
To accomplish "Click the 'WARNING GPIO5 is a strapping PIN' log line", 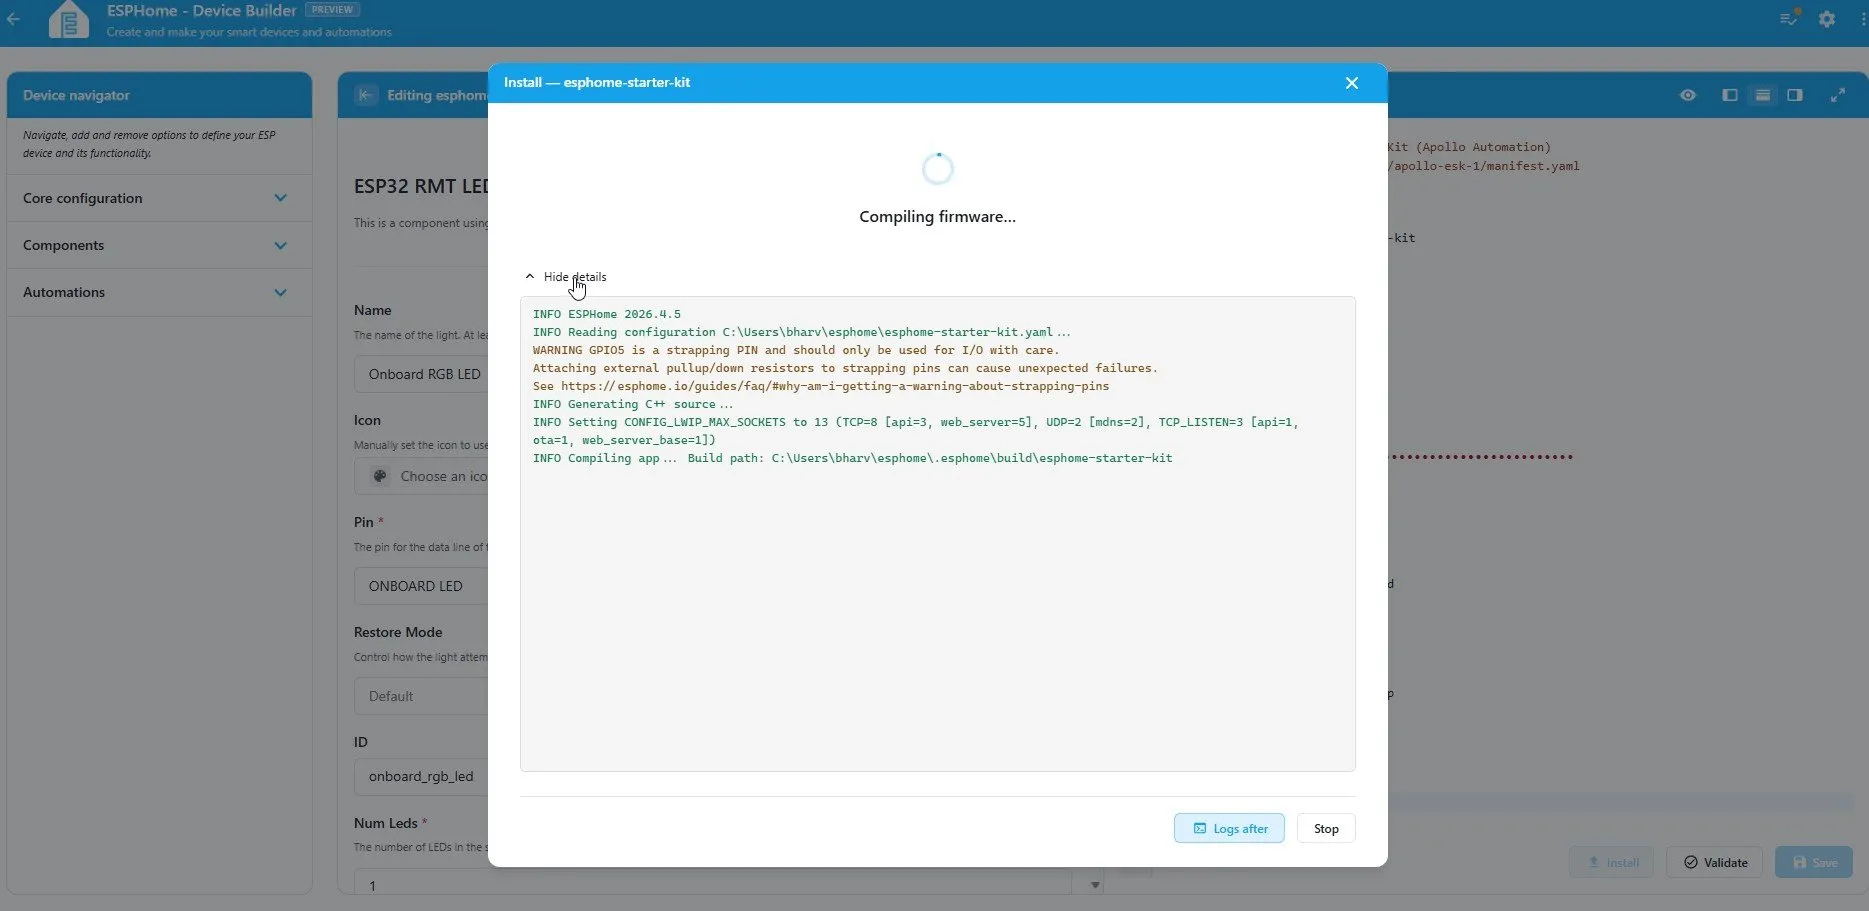I will tap(796, 350).
